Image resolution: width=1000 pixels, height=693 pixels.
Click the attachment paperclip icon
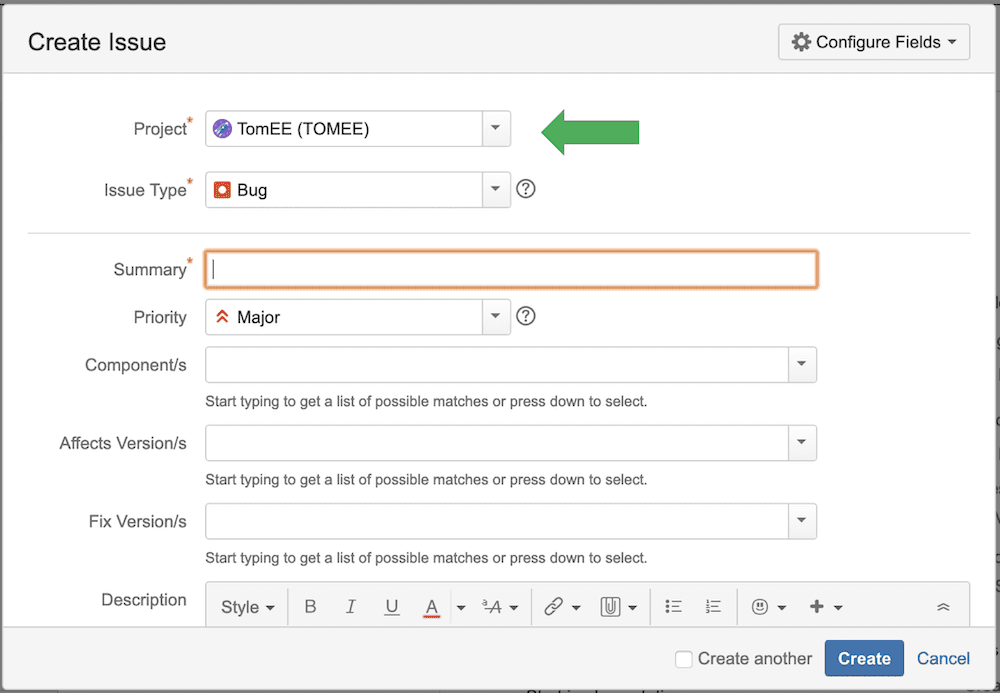610,607
